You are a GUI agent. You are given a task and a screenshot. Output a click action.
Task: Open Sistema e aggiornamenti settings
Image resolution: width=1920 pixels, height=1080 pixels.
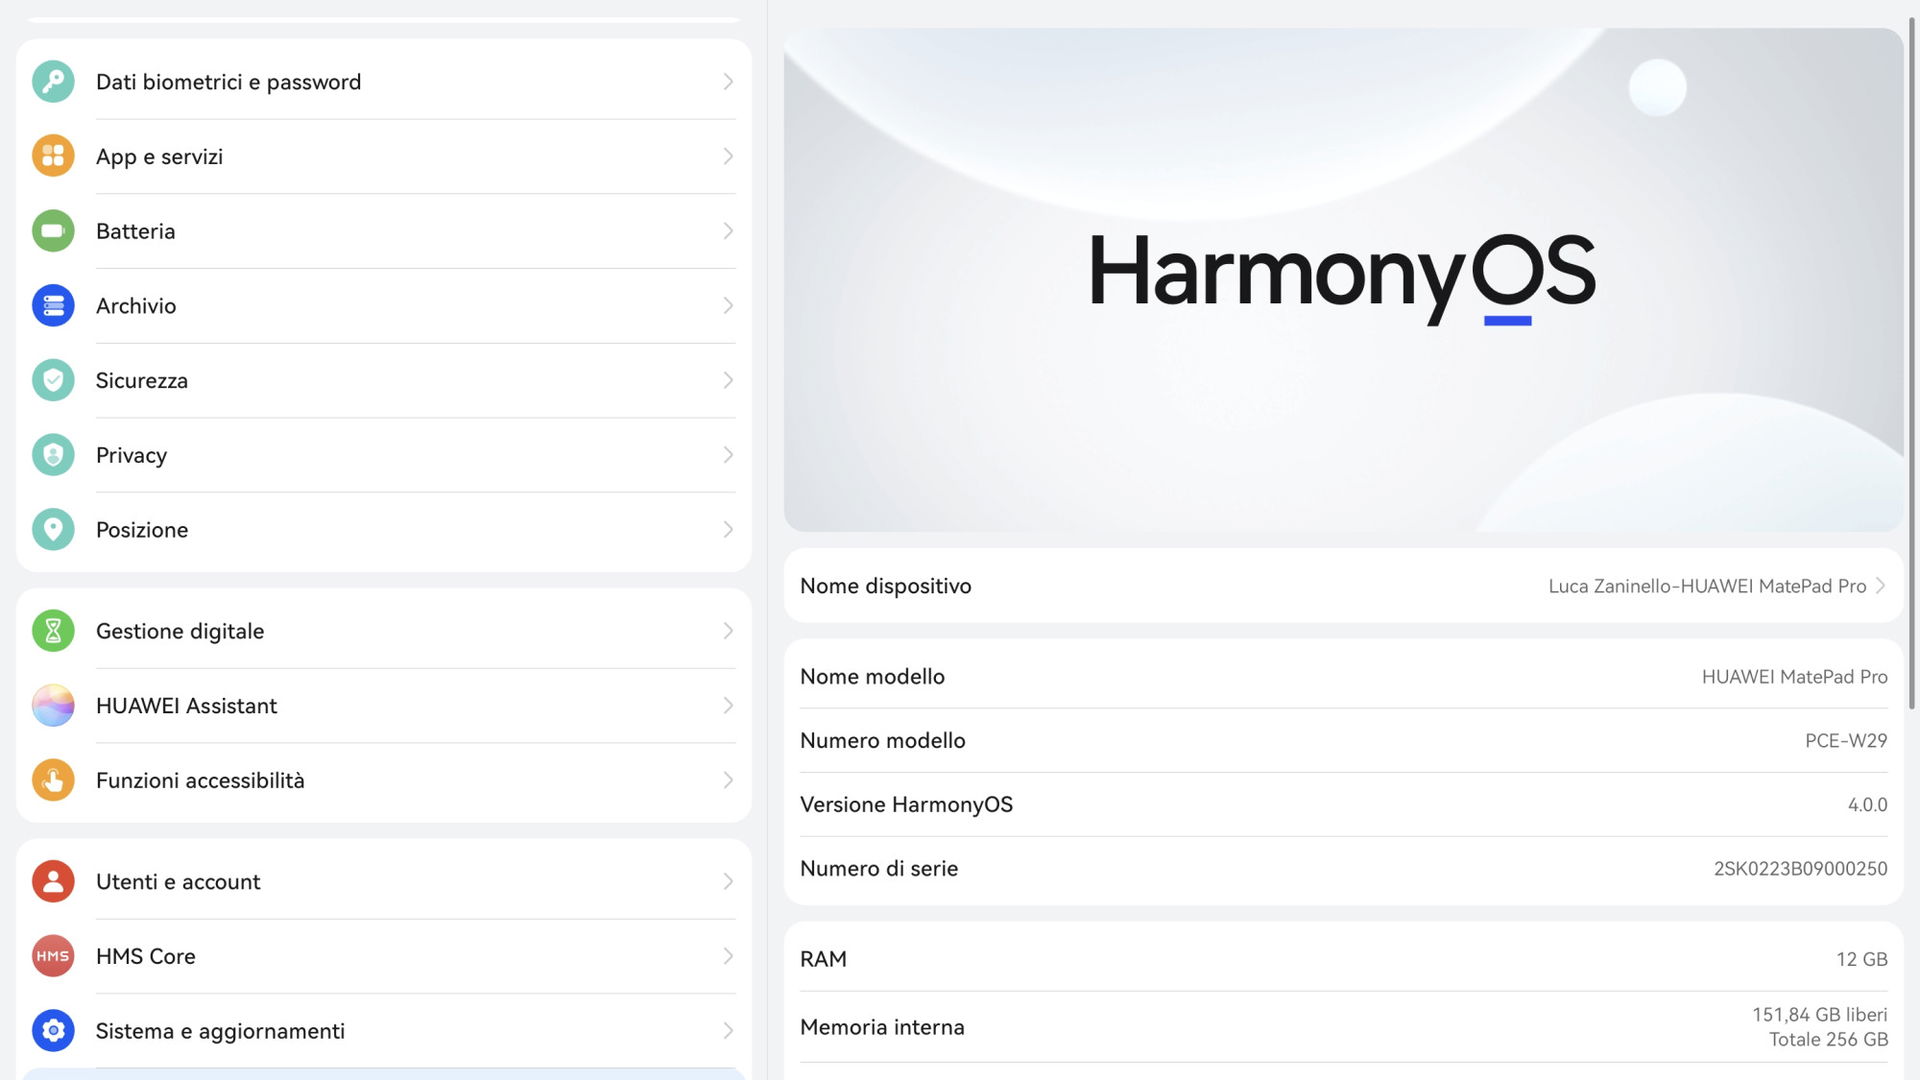click(x=384, y=1031)
